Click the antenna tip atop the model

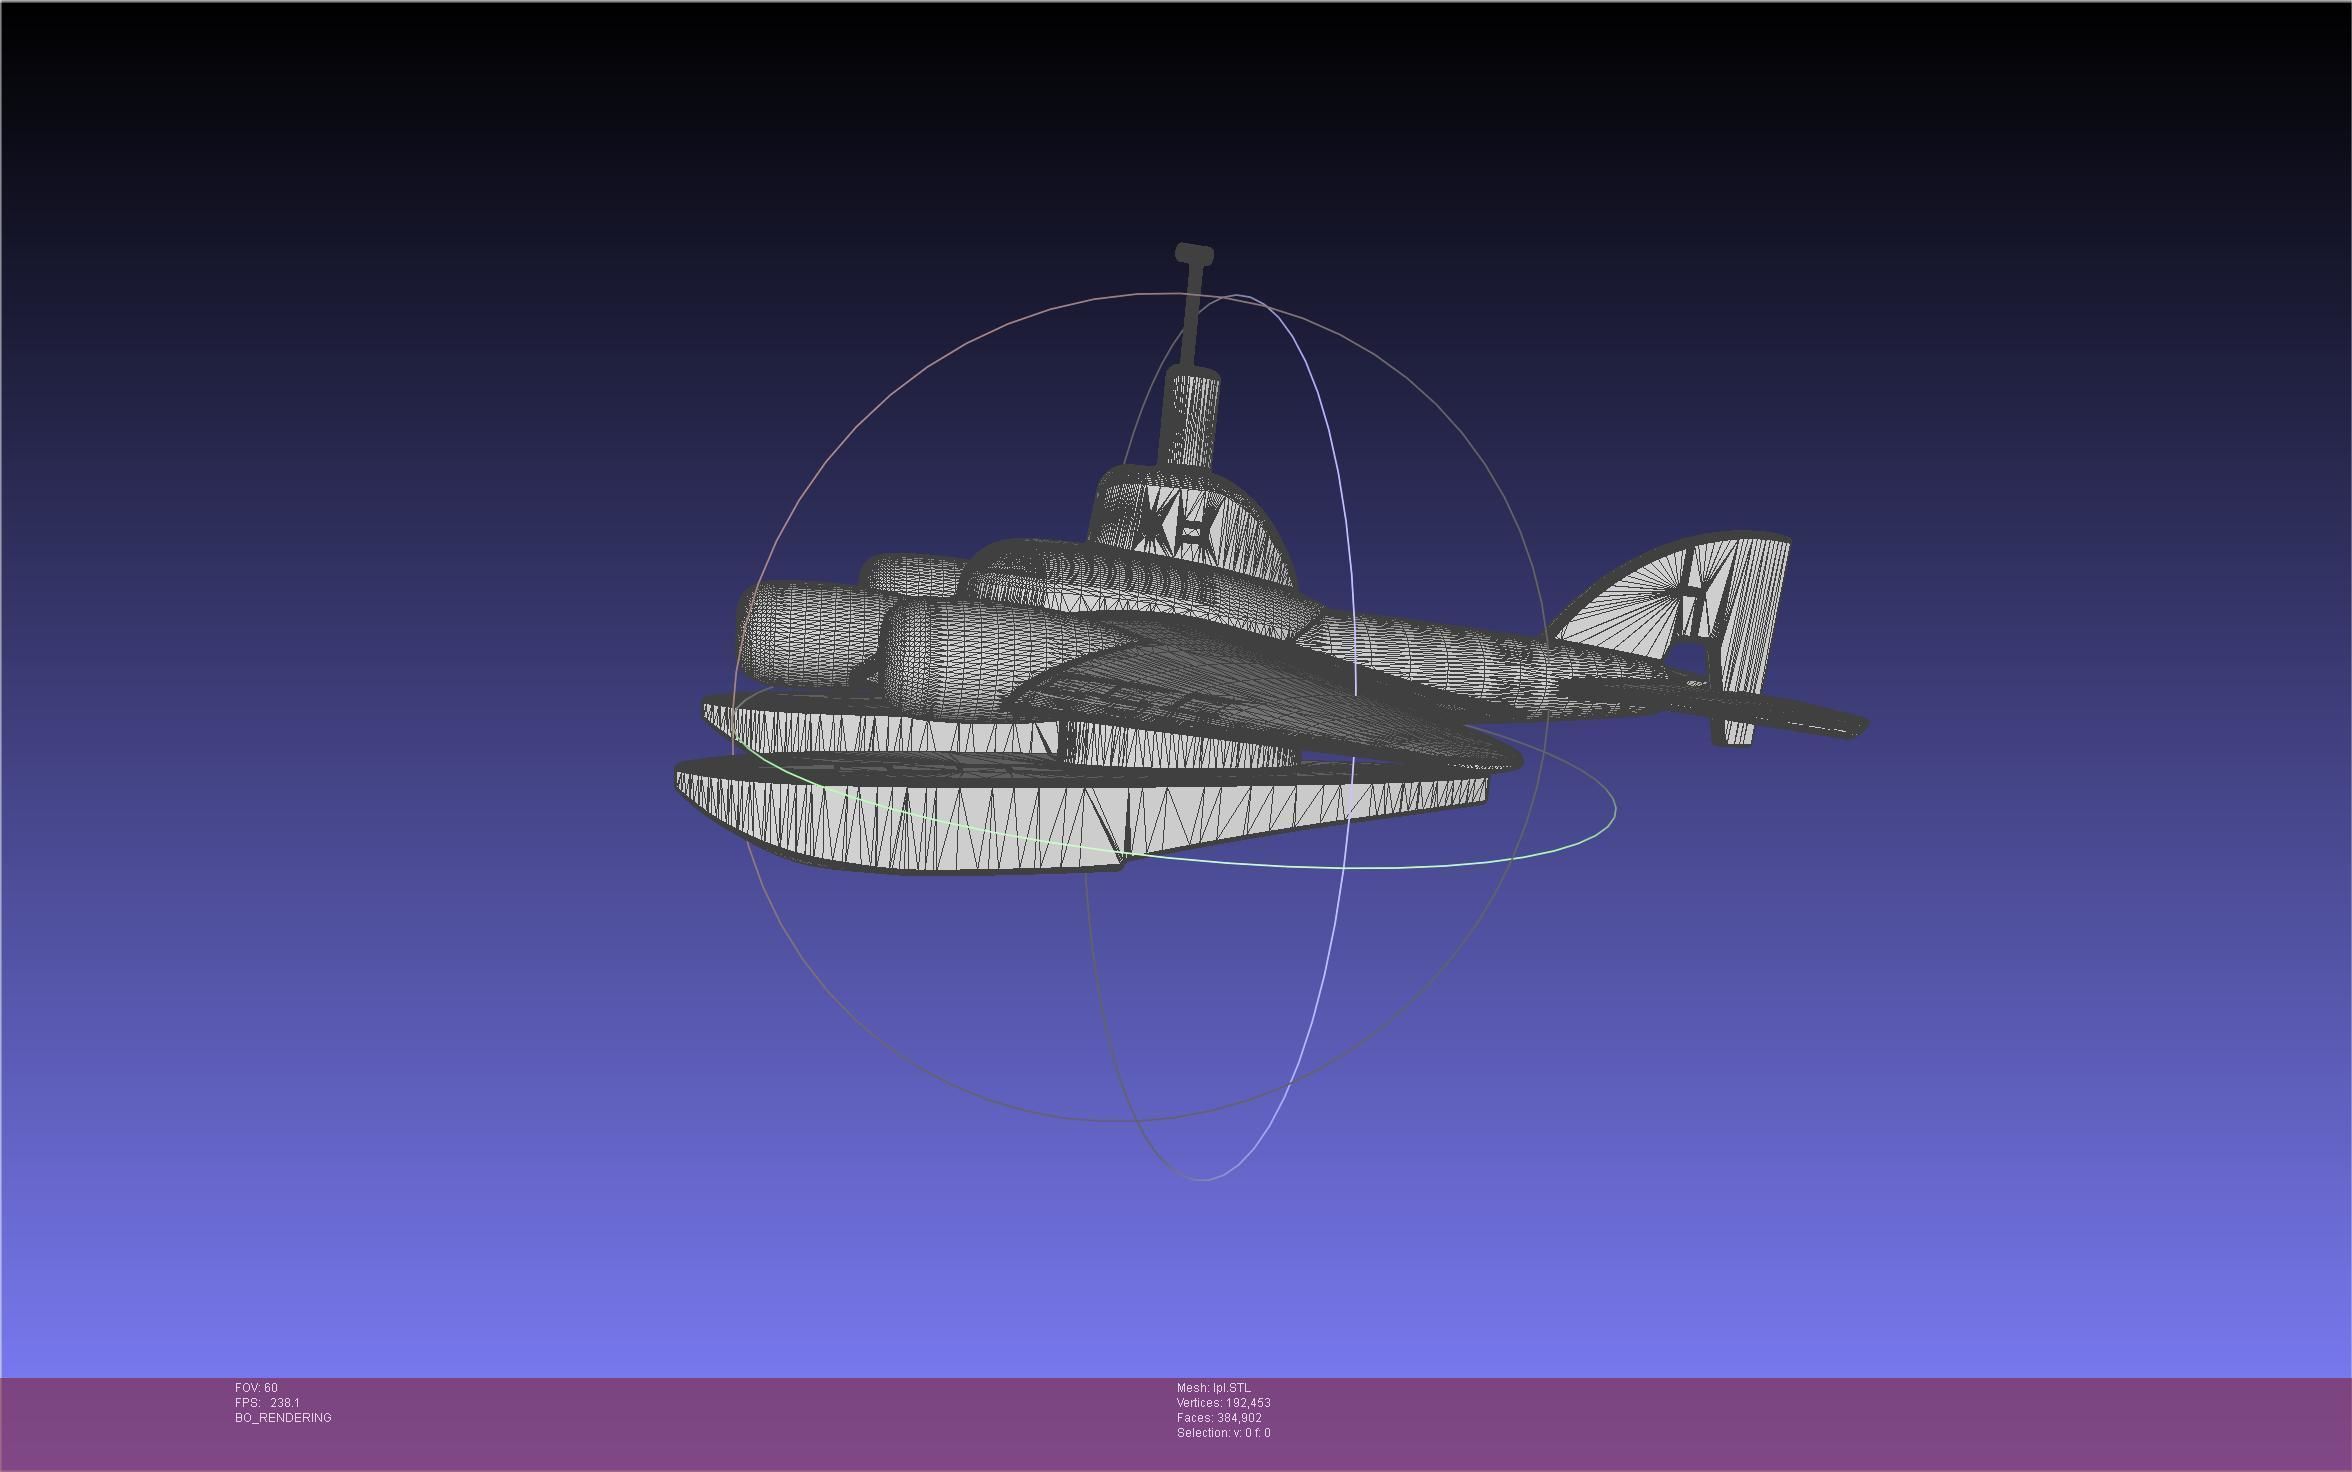[1194, 255]
